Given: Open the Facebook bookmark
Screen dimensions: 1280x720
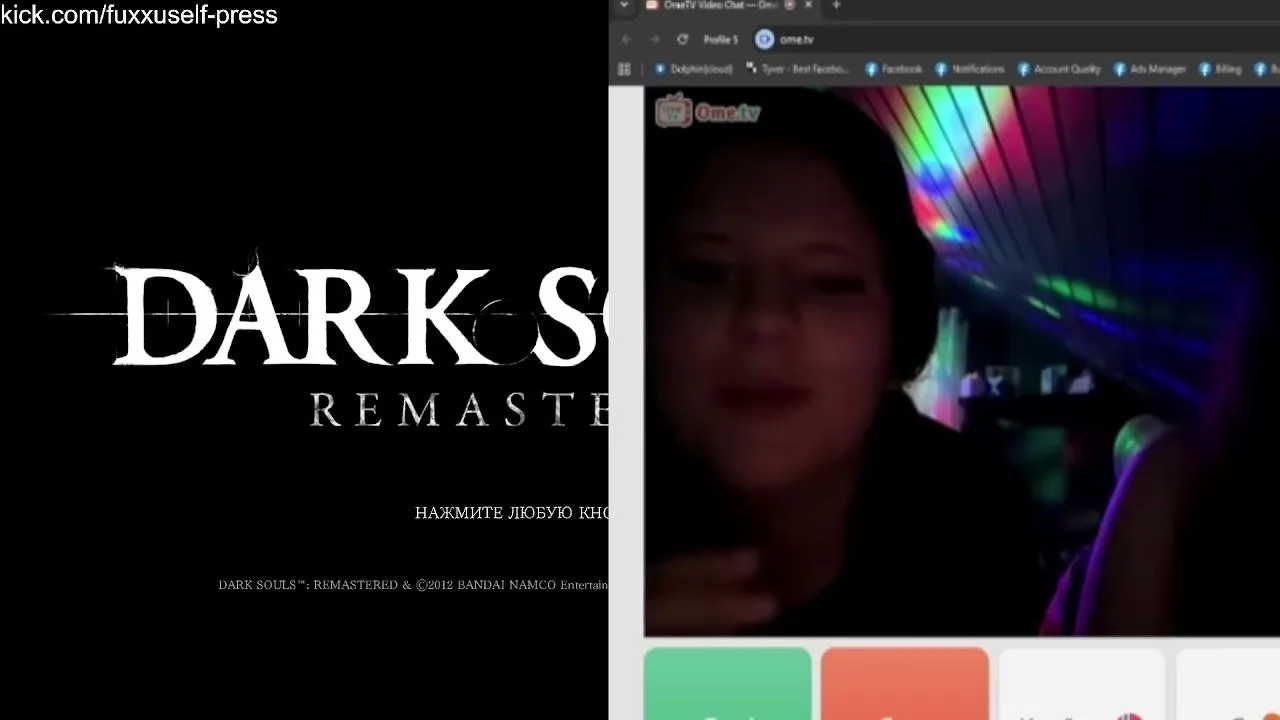Looking at the screenshot, I should point(894,69).
